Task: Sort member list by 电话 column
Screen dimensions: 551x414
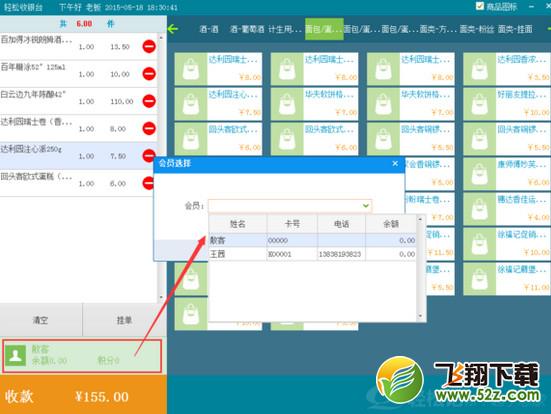Action: pos(342,224)
